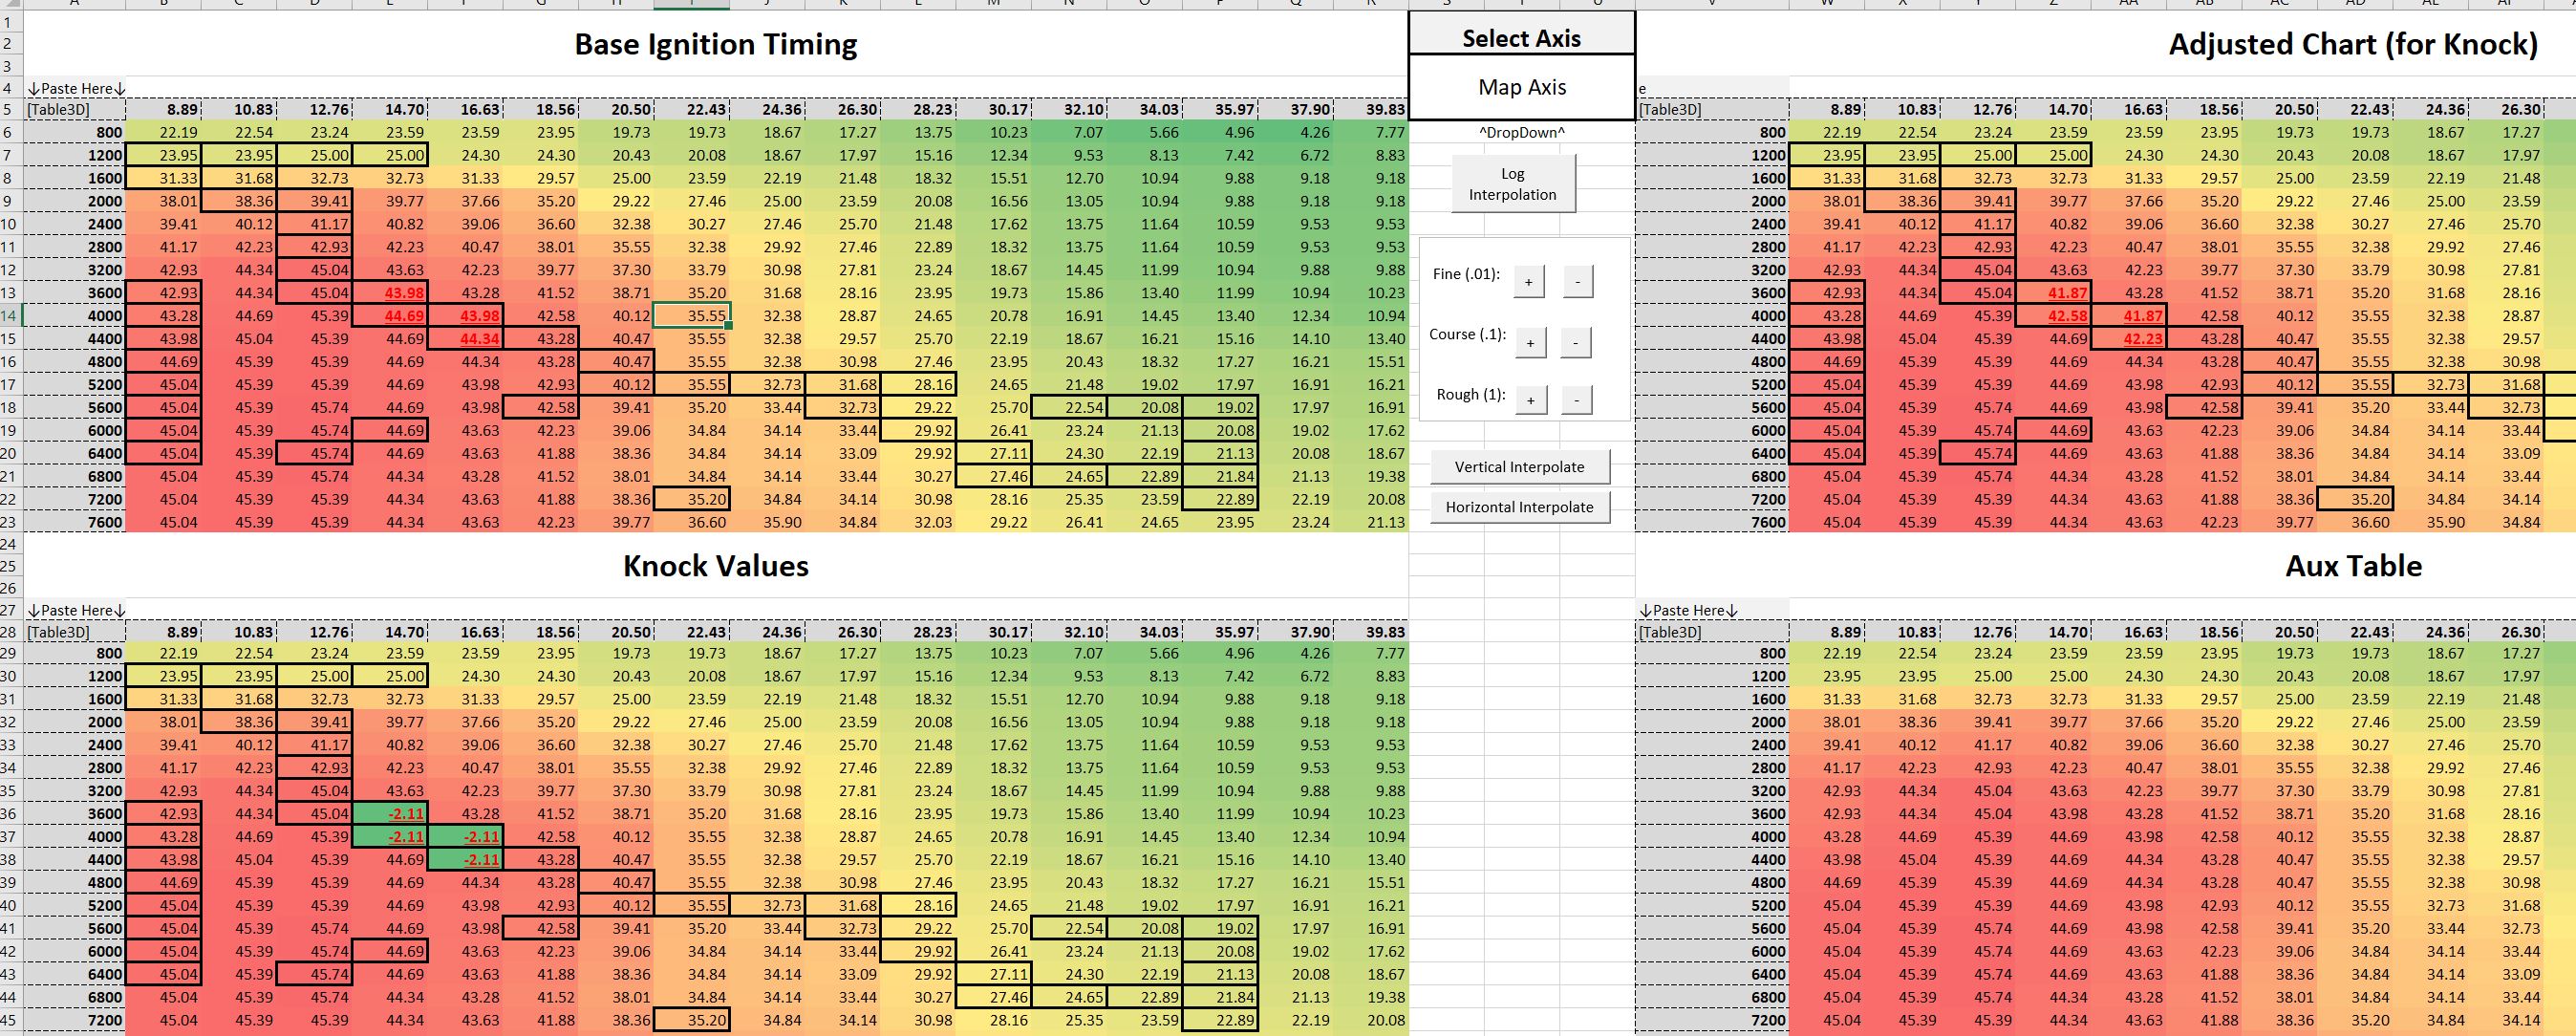This screenshot has height=1036, width=2576.
Task: Select red 41.87 cell in Adjusted Chart row 3600
Action: (x=2054, y=293)
